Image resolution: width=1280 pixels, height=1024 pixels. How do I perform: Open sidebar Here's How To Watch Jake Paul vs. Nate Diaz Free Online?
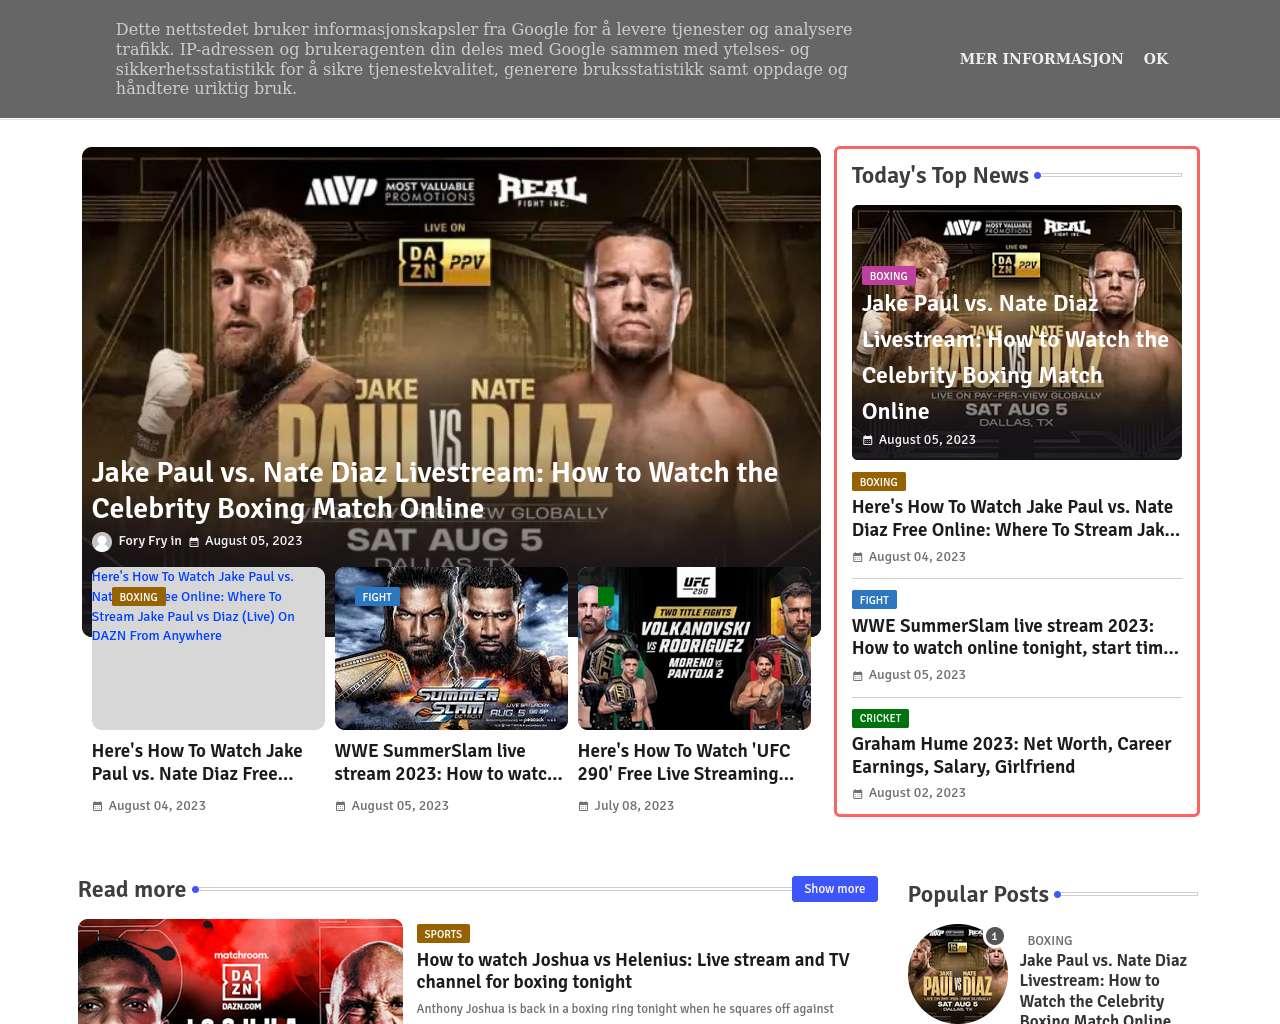point(1016,518)
